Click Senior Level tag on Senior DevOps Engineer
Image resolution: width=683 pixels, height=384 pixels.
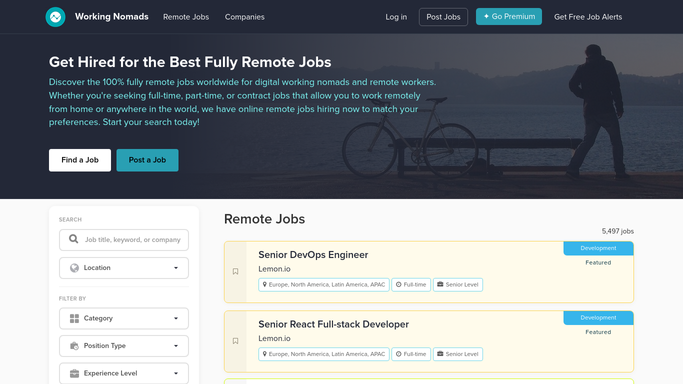point(458,285)
